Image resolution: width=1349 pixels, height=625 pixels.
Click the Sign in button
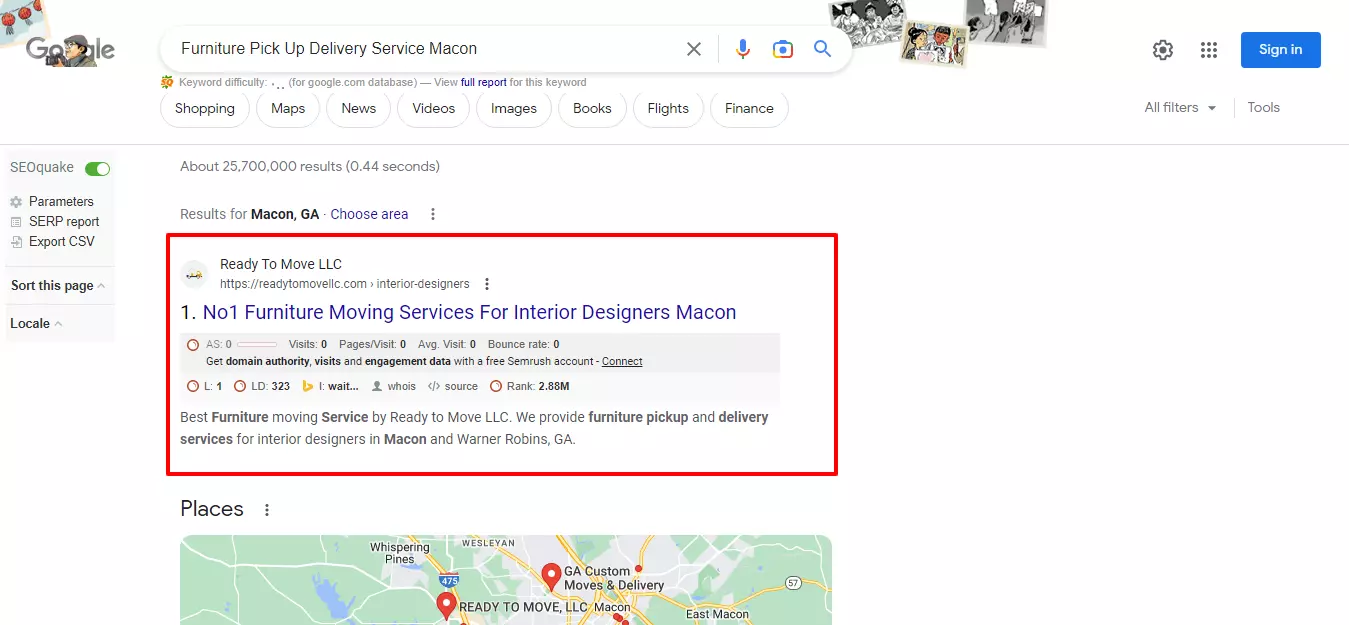(x=1280, y=50)
